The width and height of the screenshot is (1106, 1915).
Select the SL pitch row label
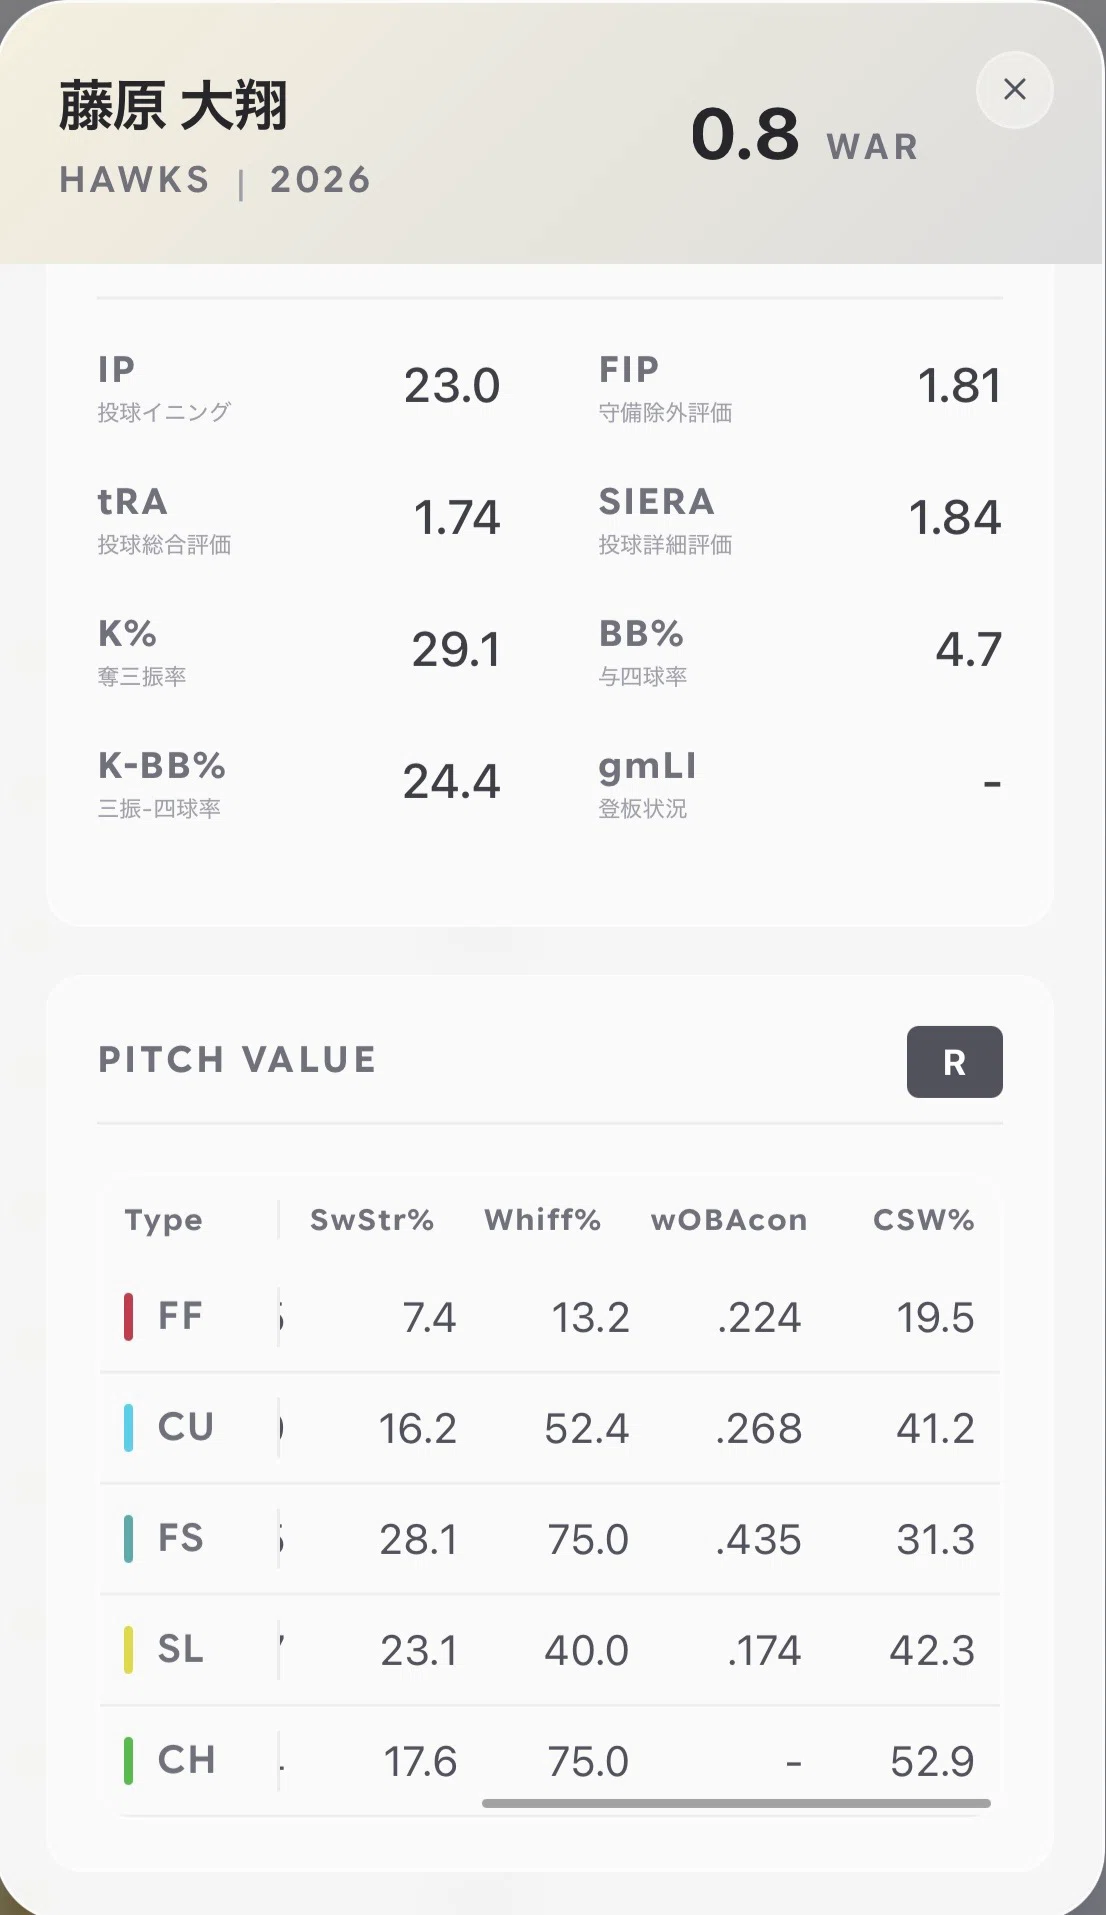[x=181, y=1649]
